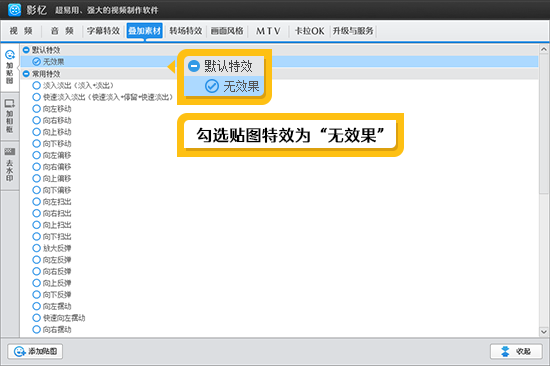Open the 升级与服务 tab
Image resolution: width=550 pixels, height=366 pixels.
[353, 31]
